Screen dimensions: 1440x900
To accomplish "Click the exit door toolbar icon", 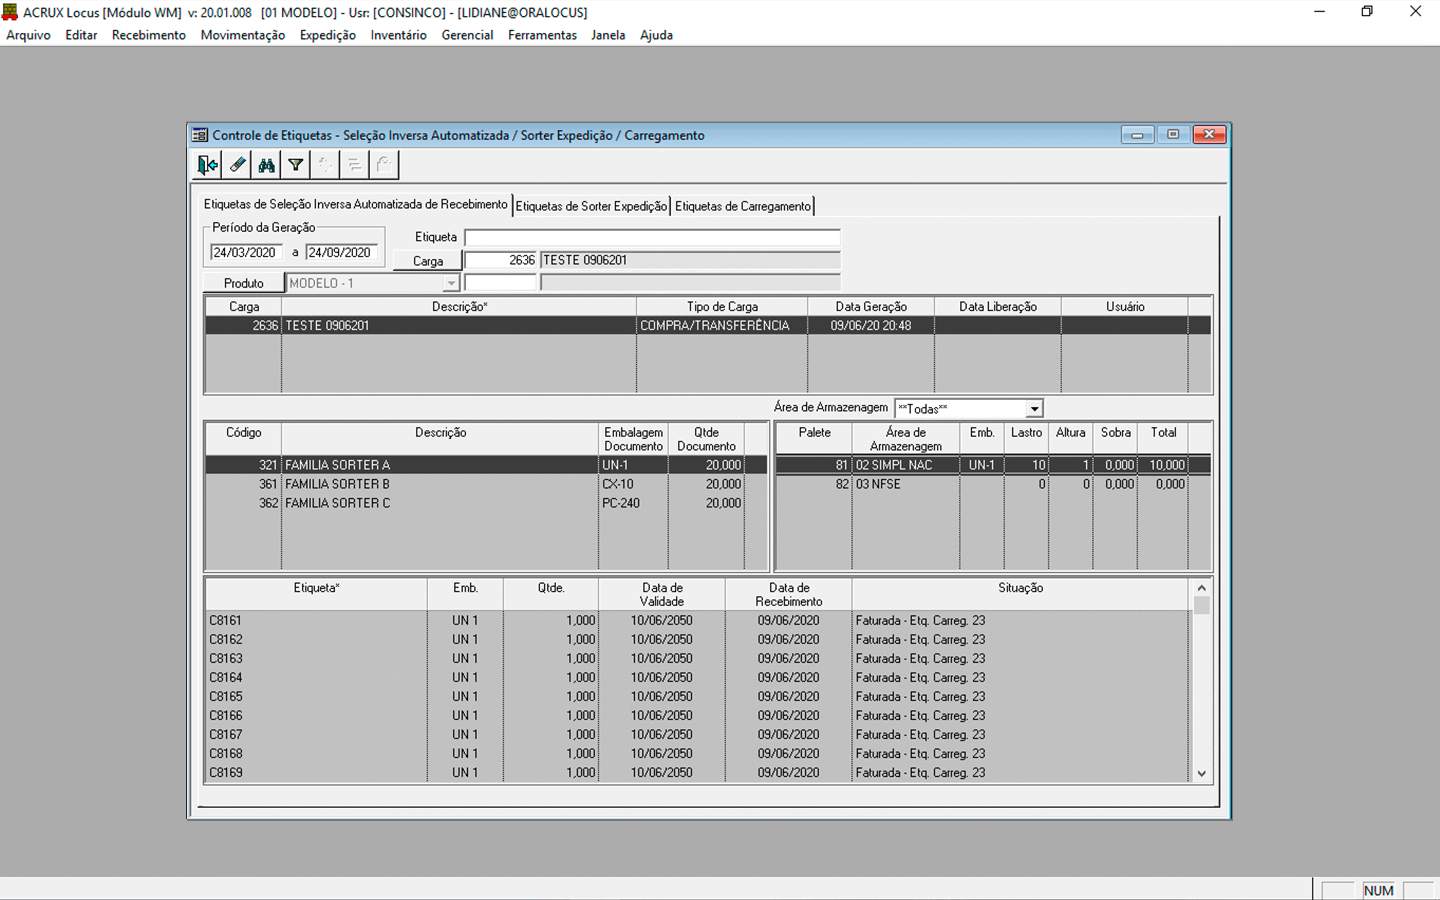I will [207, 165].
